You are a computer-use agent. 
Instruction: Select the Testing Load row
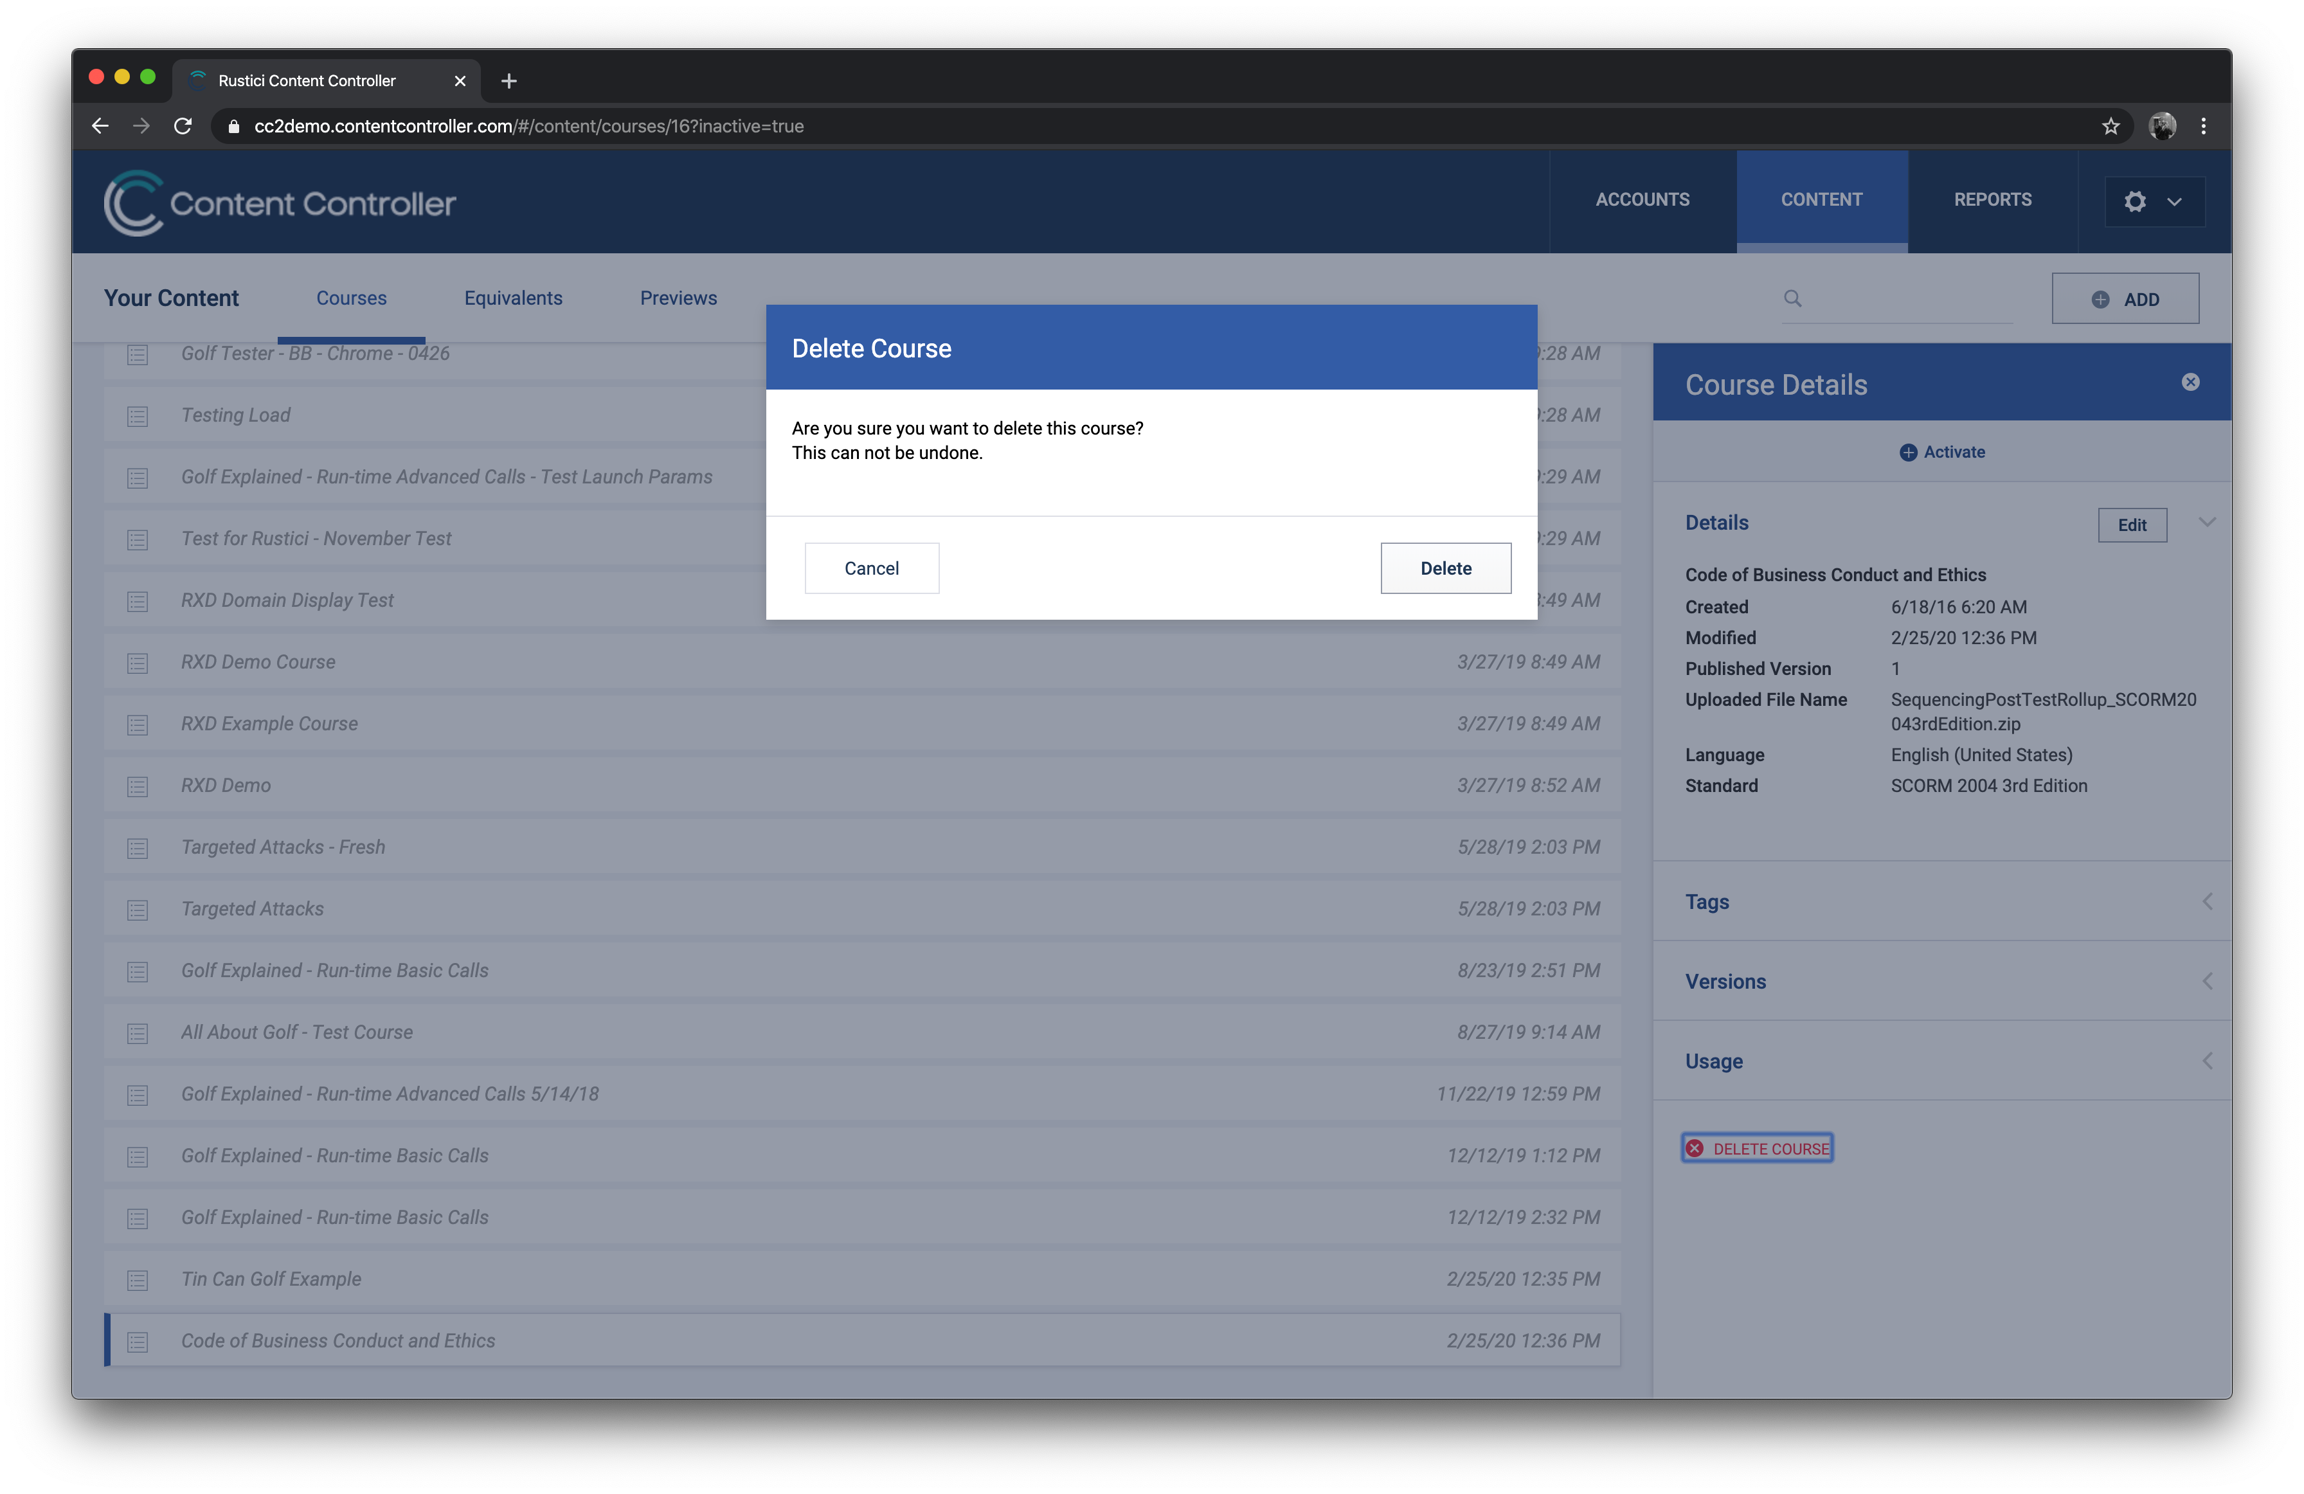434,415
